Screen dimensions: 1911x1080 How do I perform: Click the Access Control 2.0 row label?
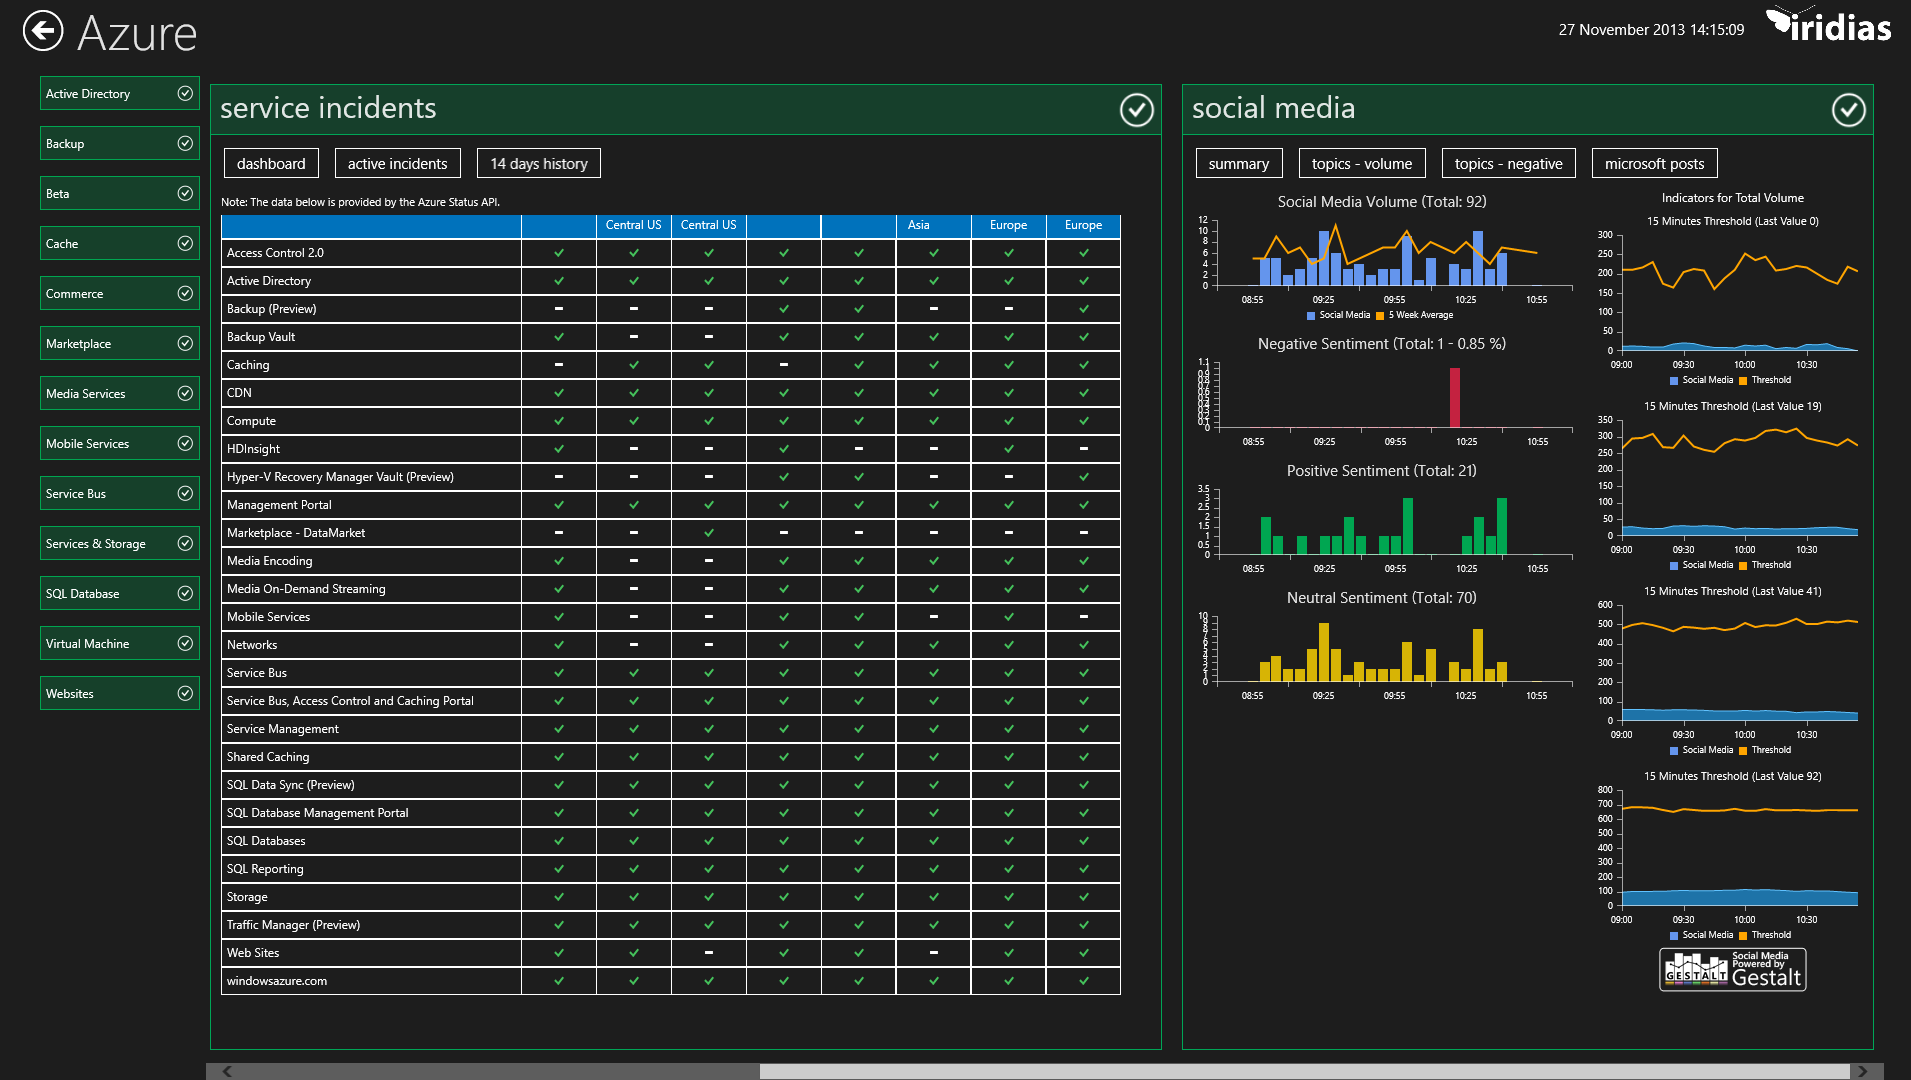tap(275, 253)
